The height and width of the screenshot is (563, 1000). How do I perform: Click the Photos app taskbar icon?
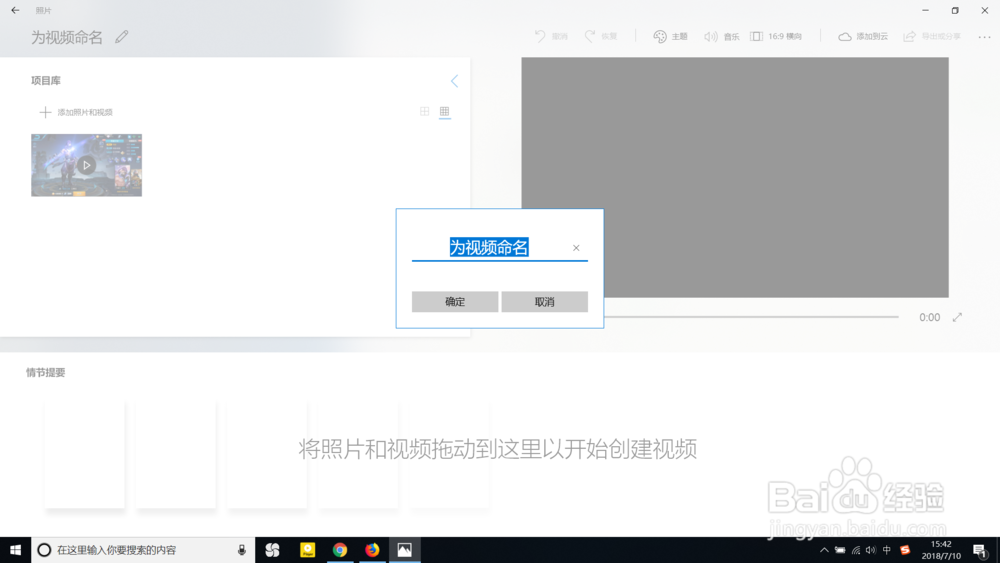pos(404,550)
